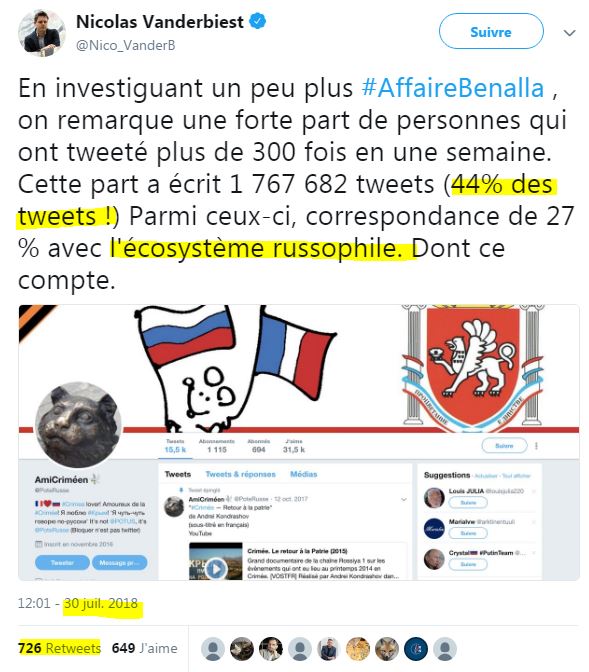Open the embedded AmiCriméen profile screenshot
589x672 pixels.
tap(299, 442)
